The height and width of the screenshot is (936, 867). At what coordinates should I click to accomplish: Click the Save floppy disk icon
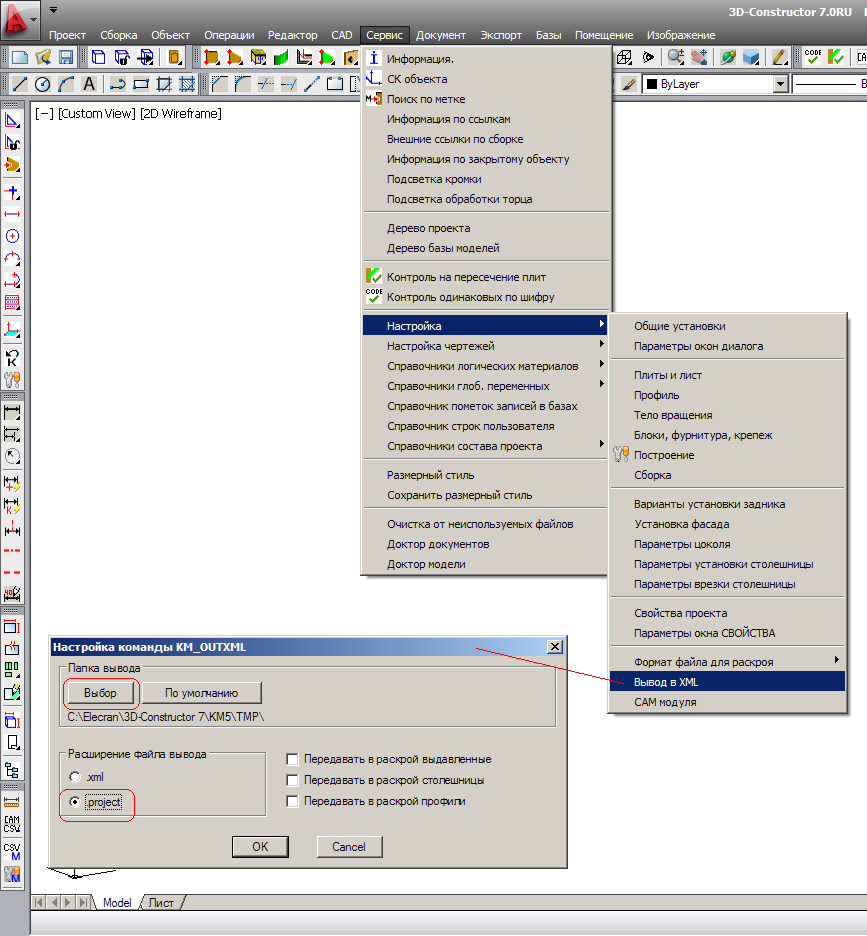pos(66,57)
